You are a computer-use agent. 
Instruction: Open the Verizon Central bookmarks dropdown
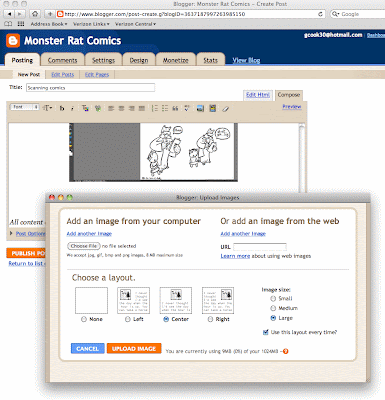pyautogui.click(x=135, y=24)
